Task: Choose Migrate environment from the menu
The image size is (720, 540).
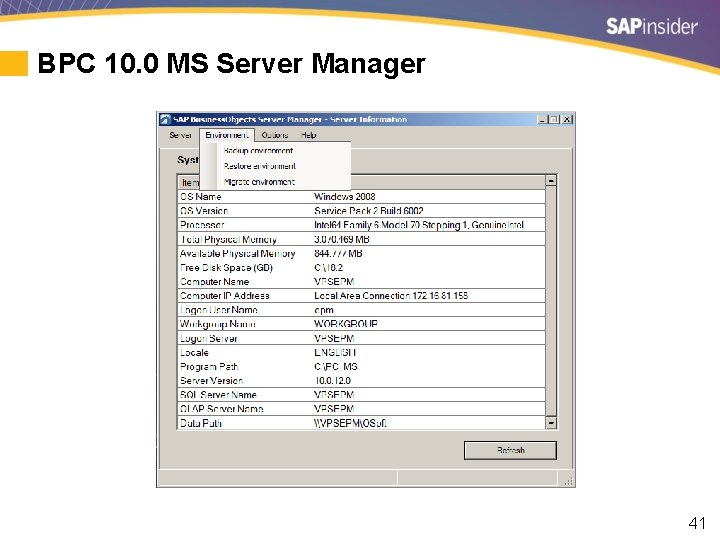Action: click(x=259, y=182)
